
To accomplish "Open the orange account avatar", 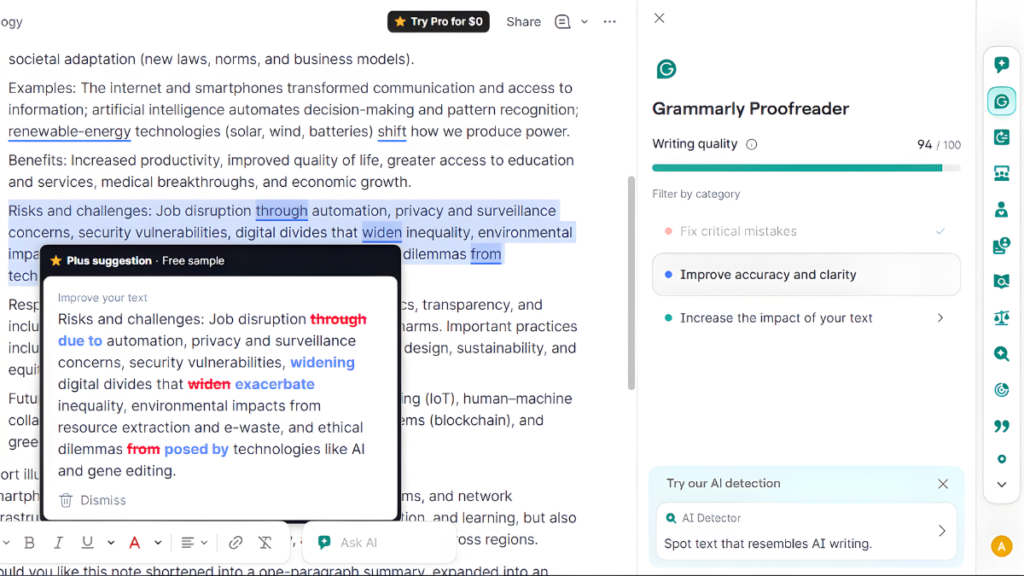I will pyautogui.click(x=1001, y=546).
